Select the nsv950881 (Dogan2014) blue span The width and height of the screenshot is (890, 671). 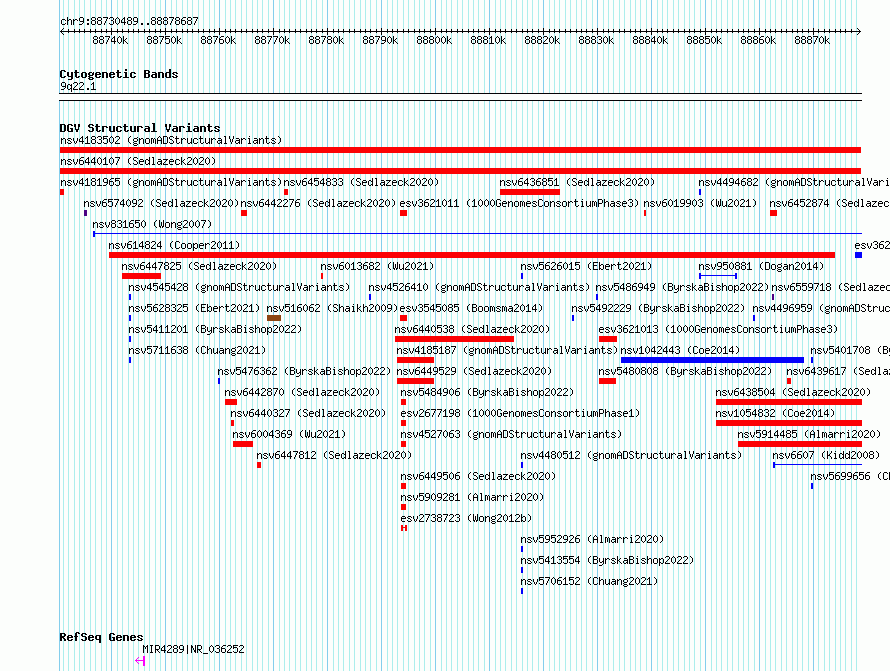click(718, 276)
